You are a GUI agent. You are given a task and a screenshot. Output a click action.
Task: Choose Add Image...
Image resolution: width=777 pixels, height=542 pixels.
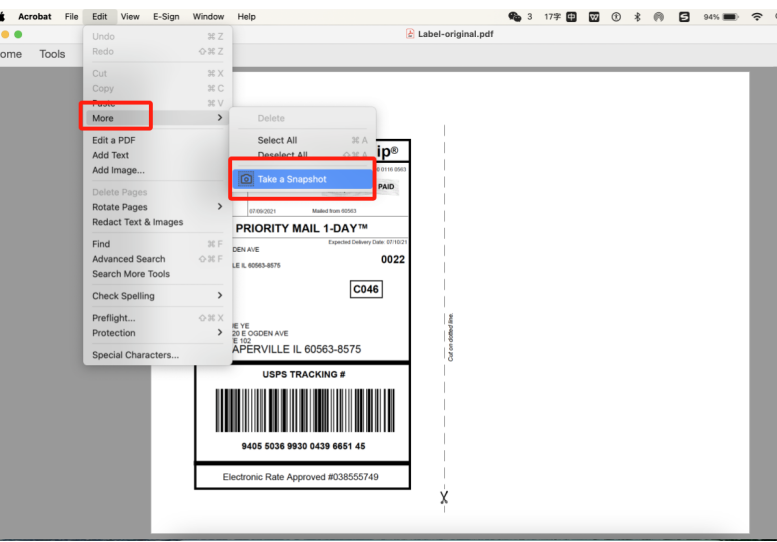(158, 170)
